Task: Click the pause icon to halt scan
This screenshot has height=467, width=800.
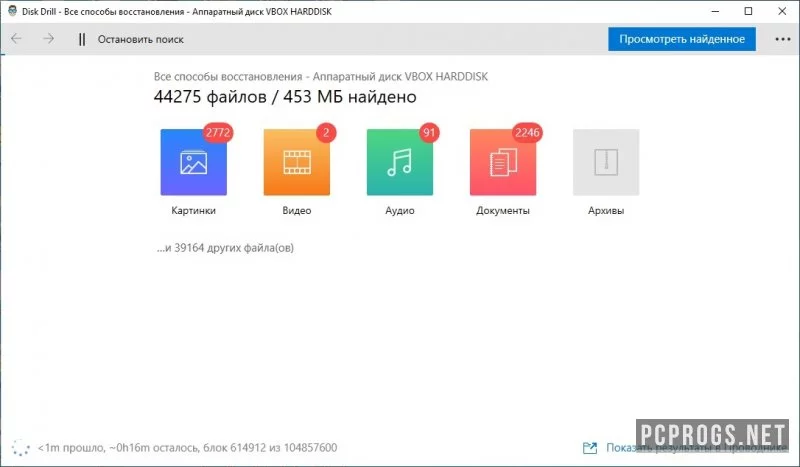Action: point(82,39)
